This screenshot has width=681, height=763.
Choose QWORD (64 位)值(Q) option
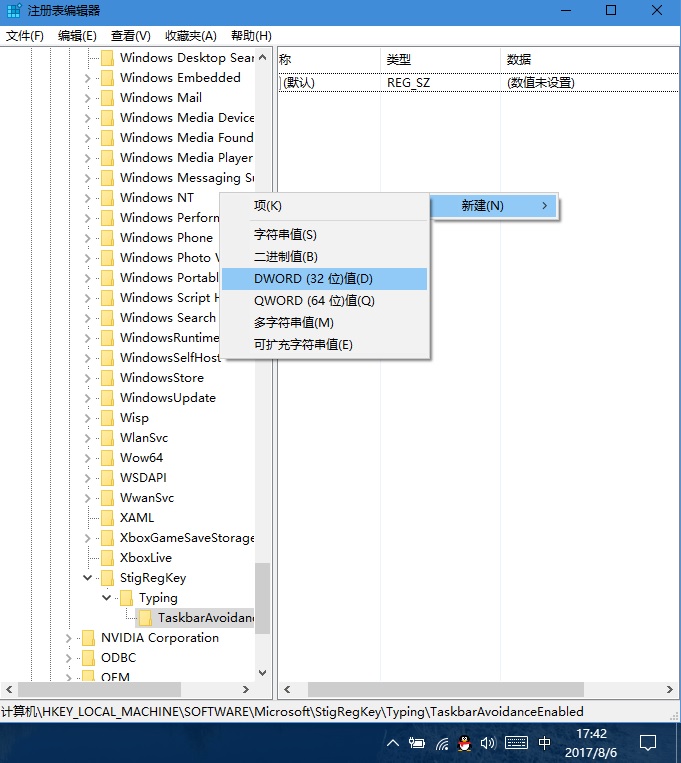click(325, 301)
